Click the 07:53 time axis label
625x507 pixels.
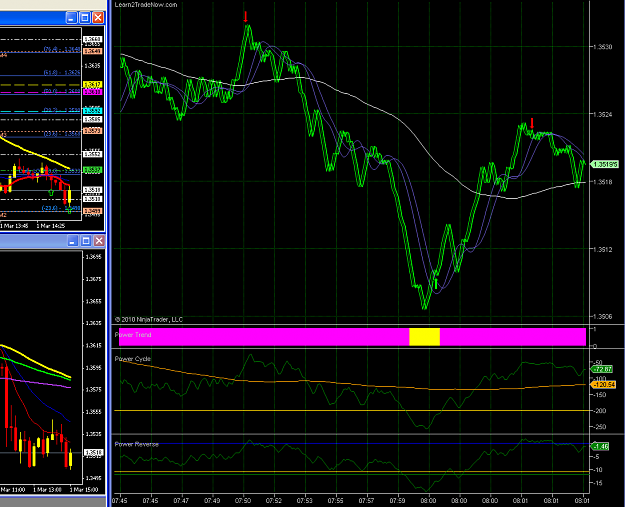pos(305,500)
